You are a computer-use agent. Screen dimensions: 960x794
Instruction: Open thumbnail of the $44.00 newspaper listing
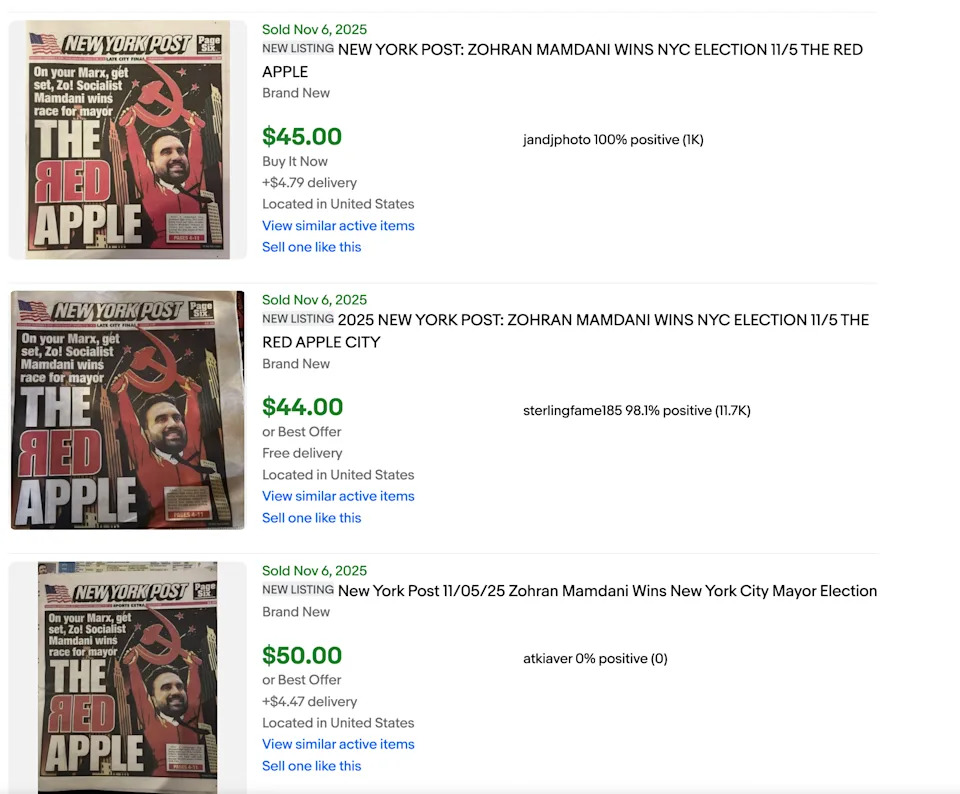128,410
